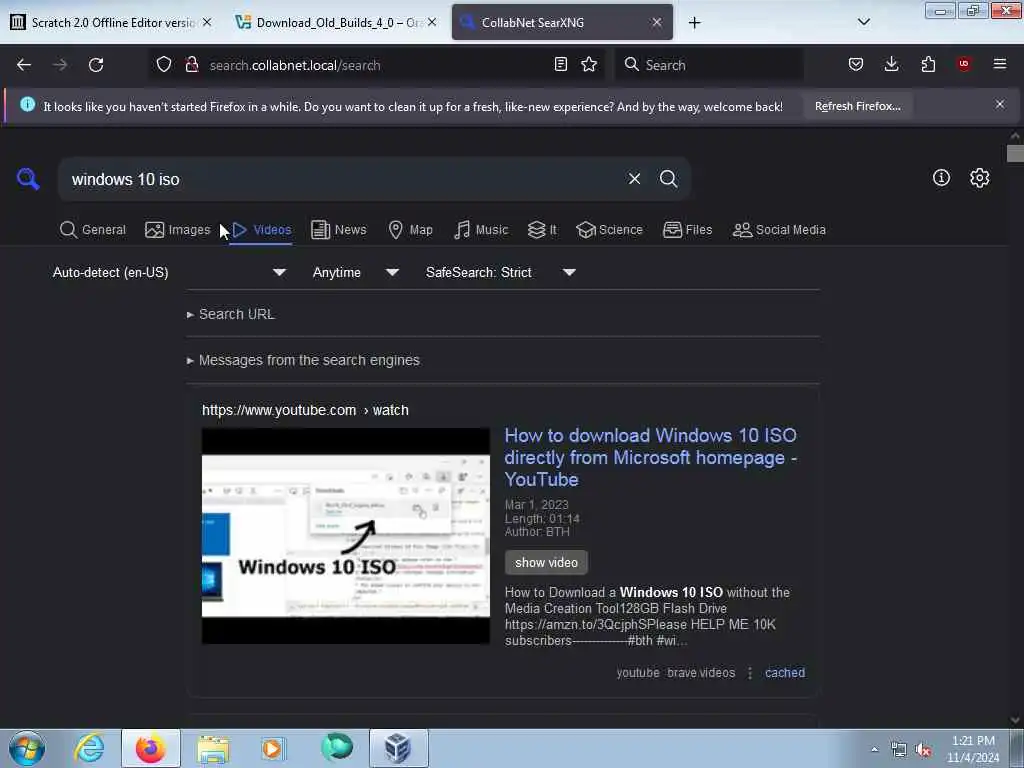Open the Downloads panel icon
This screenshot has height=768, width=1024.
891,64
